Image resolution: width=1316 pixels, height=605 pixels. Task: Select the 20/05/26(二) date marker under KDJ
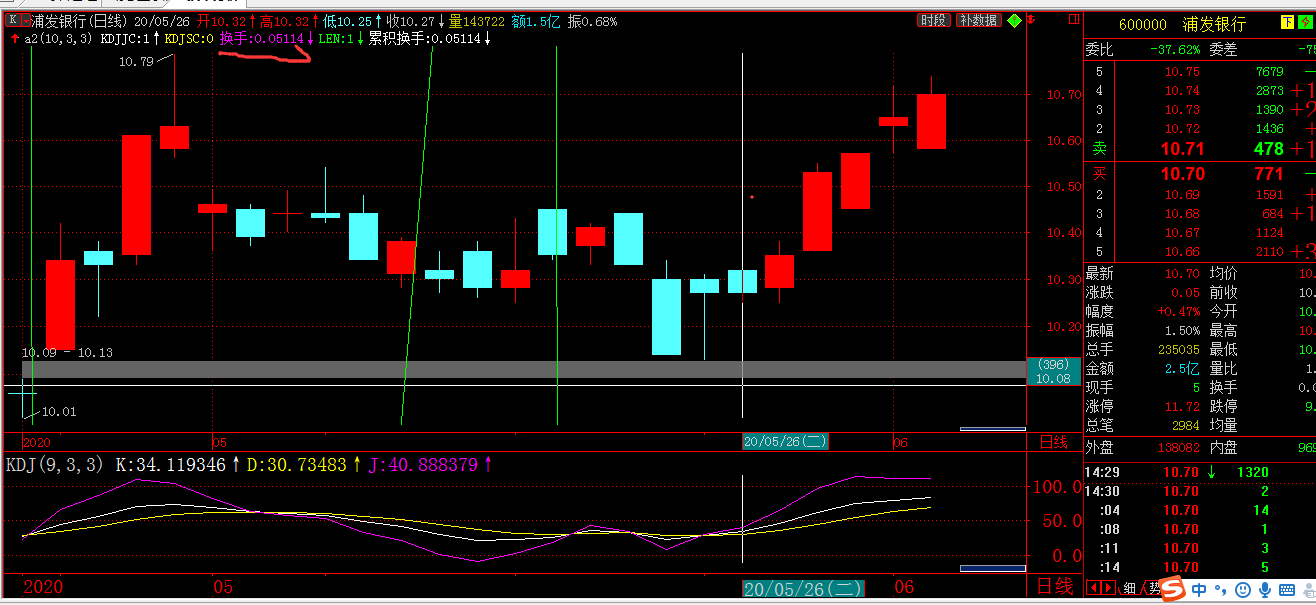803,588
